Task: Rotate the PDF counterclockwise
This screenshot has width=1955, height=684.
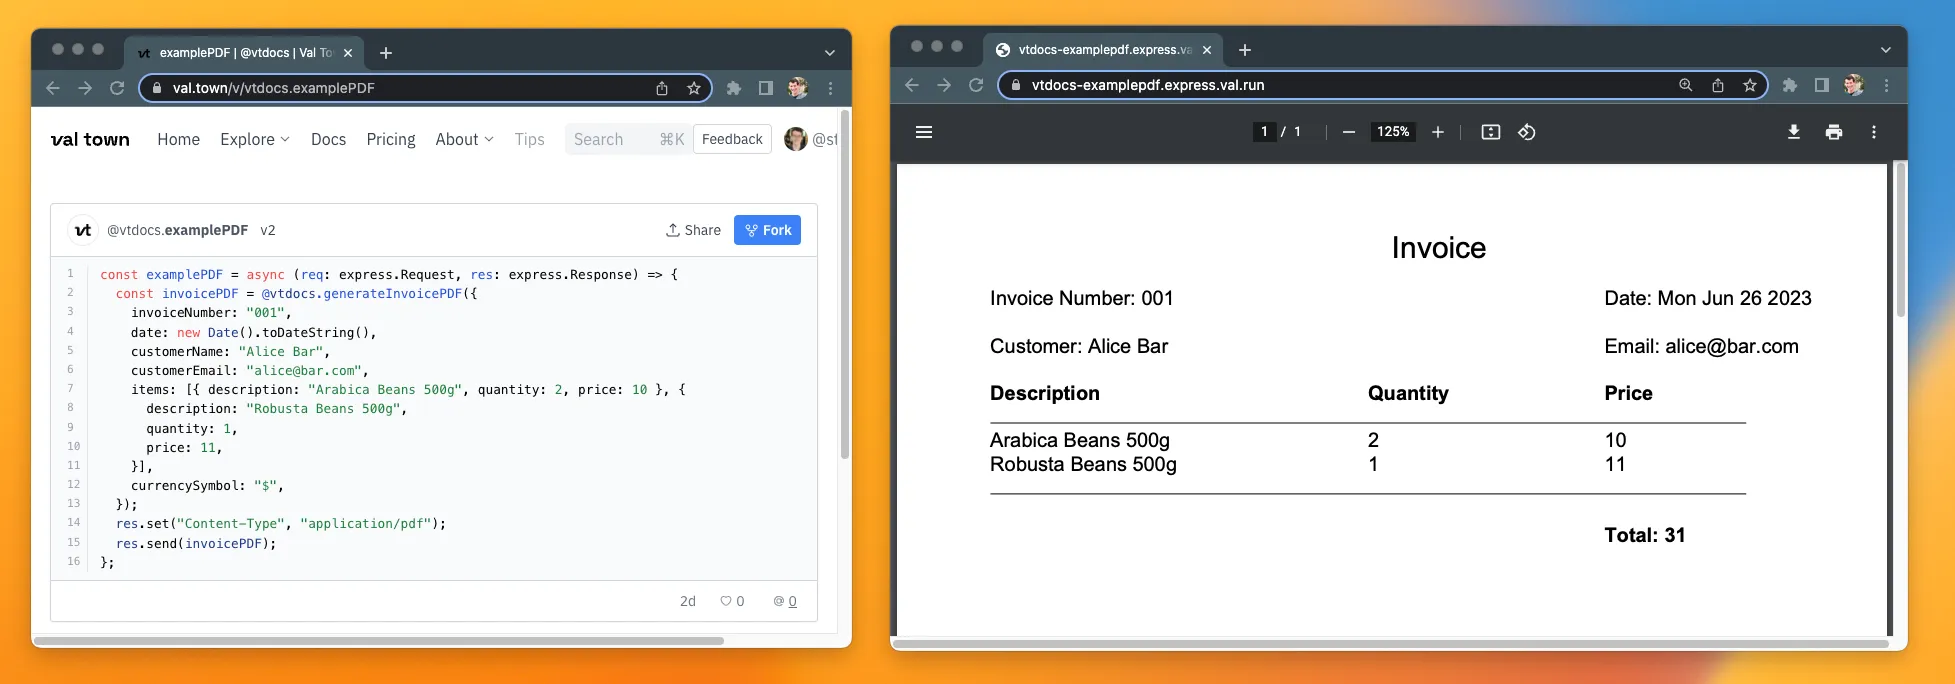Action: point(1526,132)
